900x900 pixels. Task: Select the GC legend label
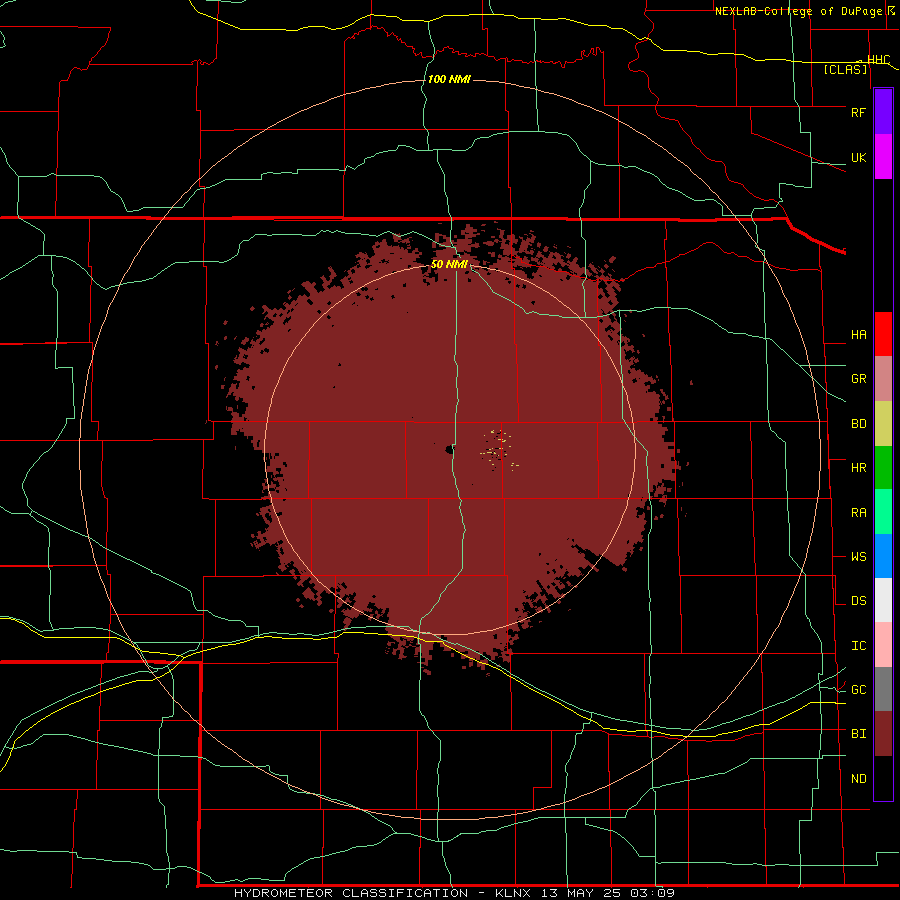[858, 690]
